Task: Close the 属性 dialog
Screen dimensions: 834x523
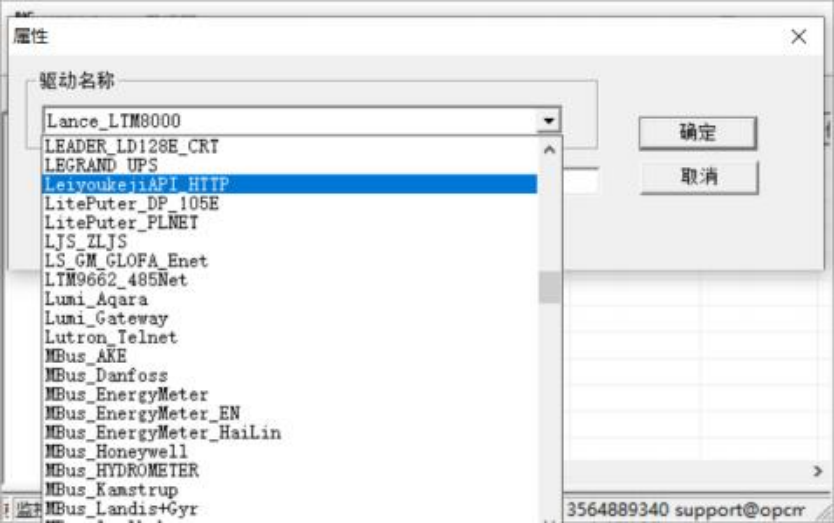Action: tap(798, 37)
